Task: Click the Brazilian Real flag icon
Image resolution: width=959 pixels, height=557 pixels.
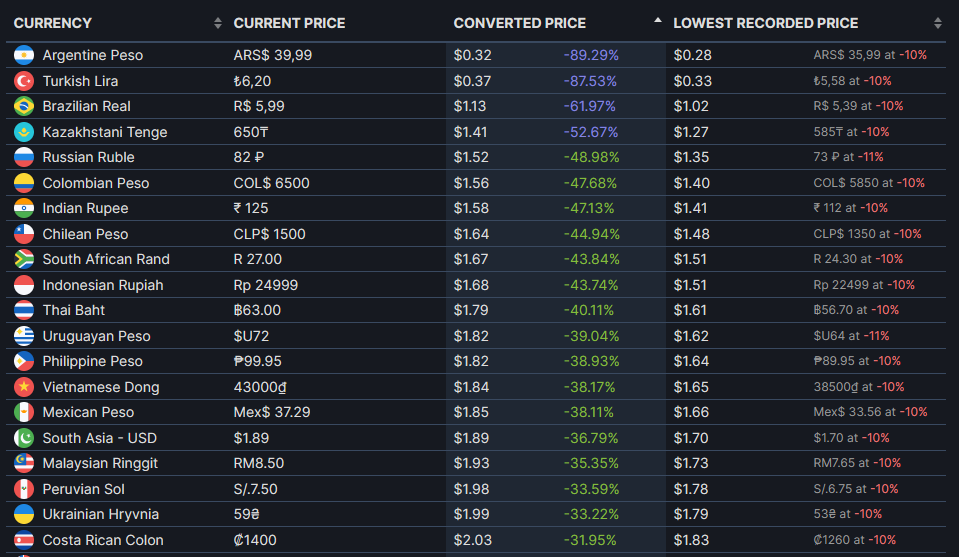Action: [x=24, y=106]
